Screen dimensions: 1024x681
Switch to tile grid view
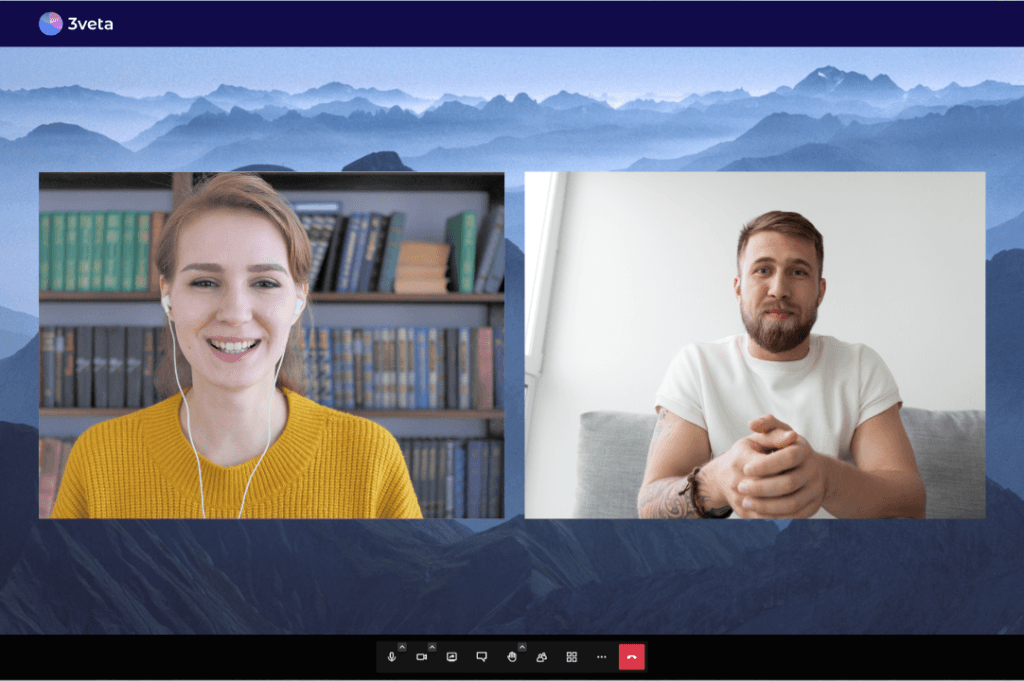572,657
